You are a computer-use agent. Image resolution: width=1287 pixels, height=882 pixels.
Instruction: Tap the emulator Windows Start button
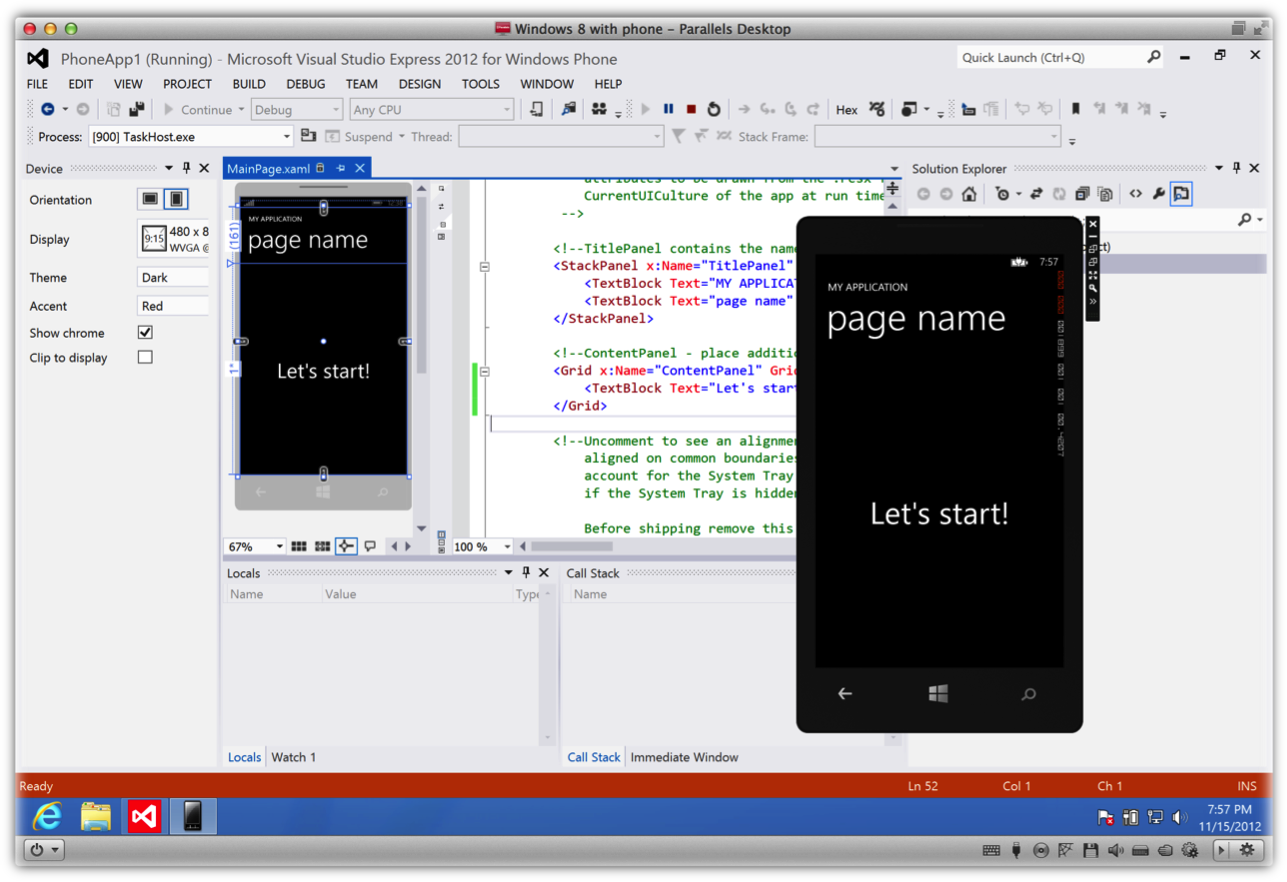pos(938,693)
